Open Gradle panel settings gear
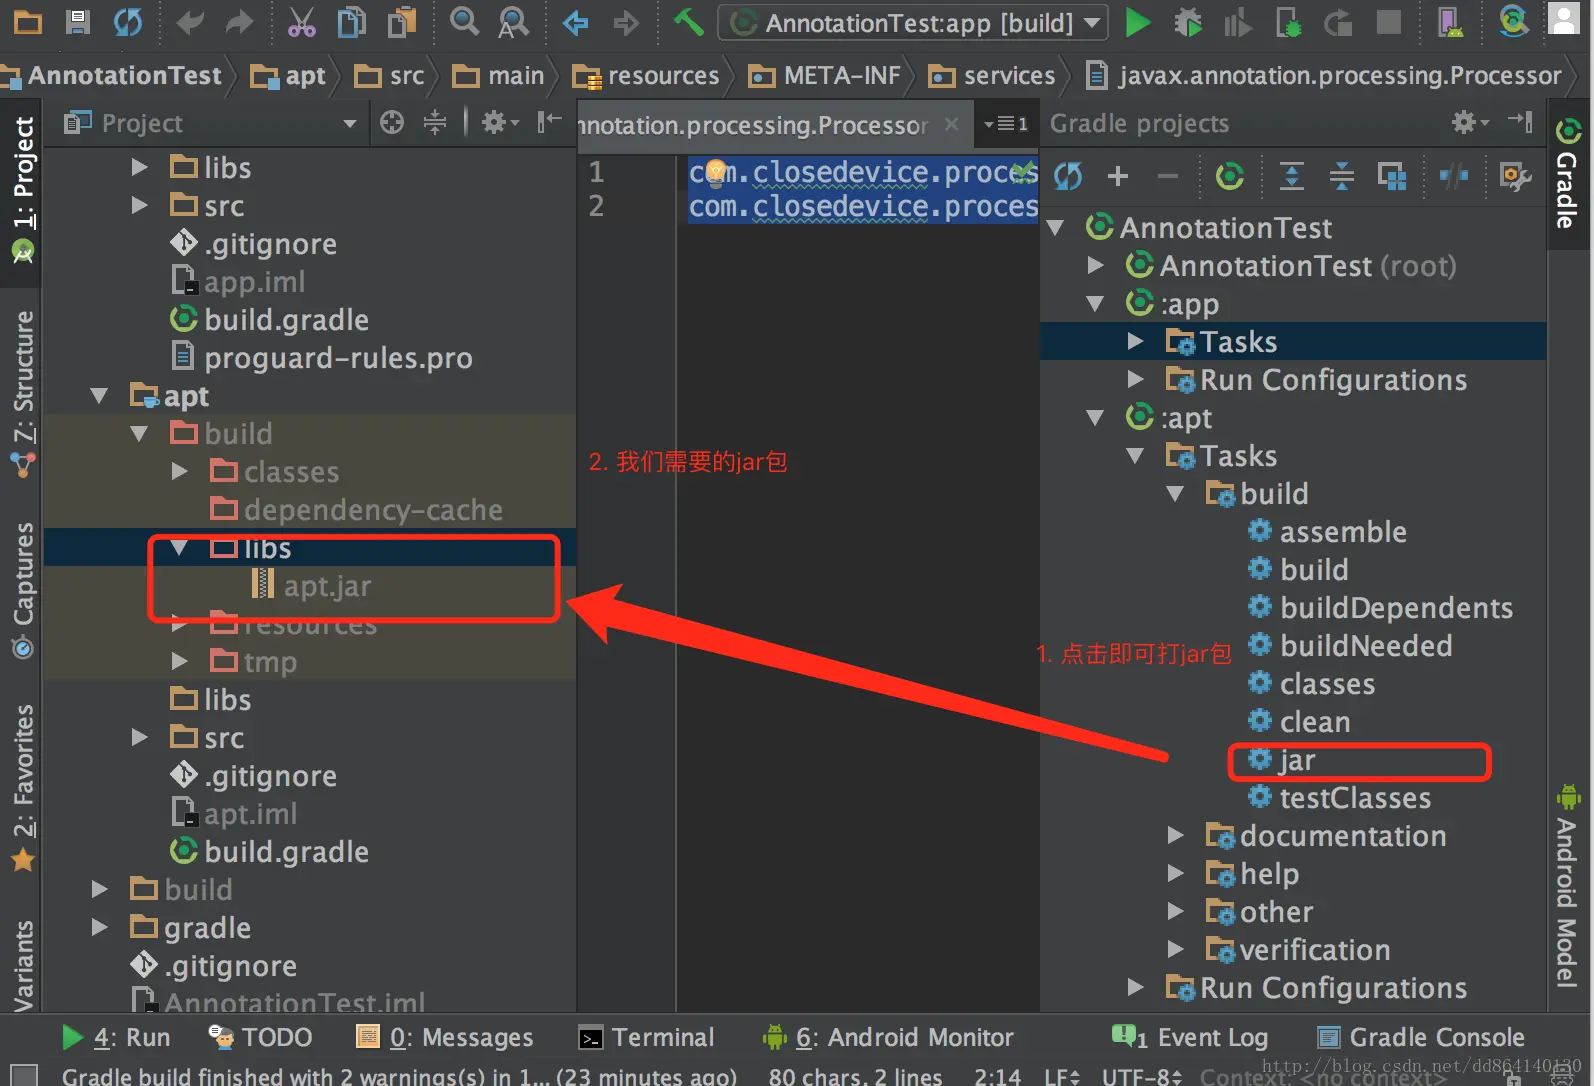This screenshot has width=1594, height=1086. (x=1468, y=122)
